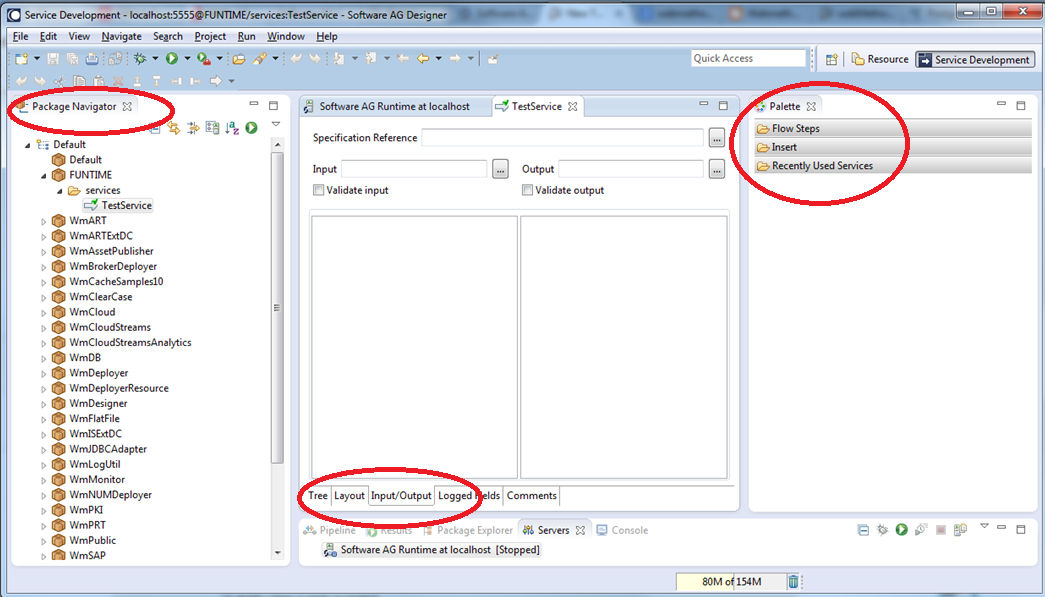Minimize the editor area

point(704,105)
